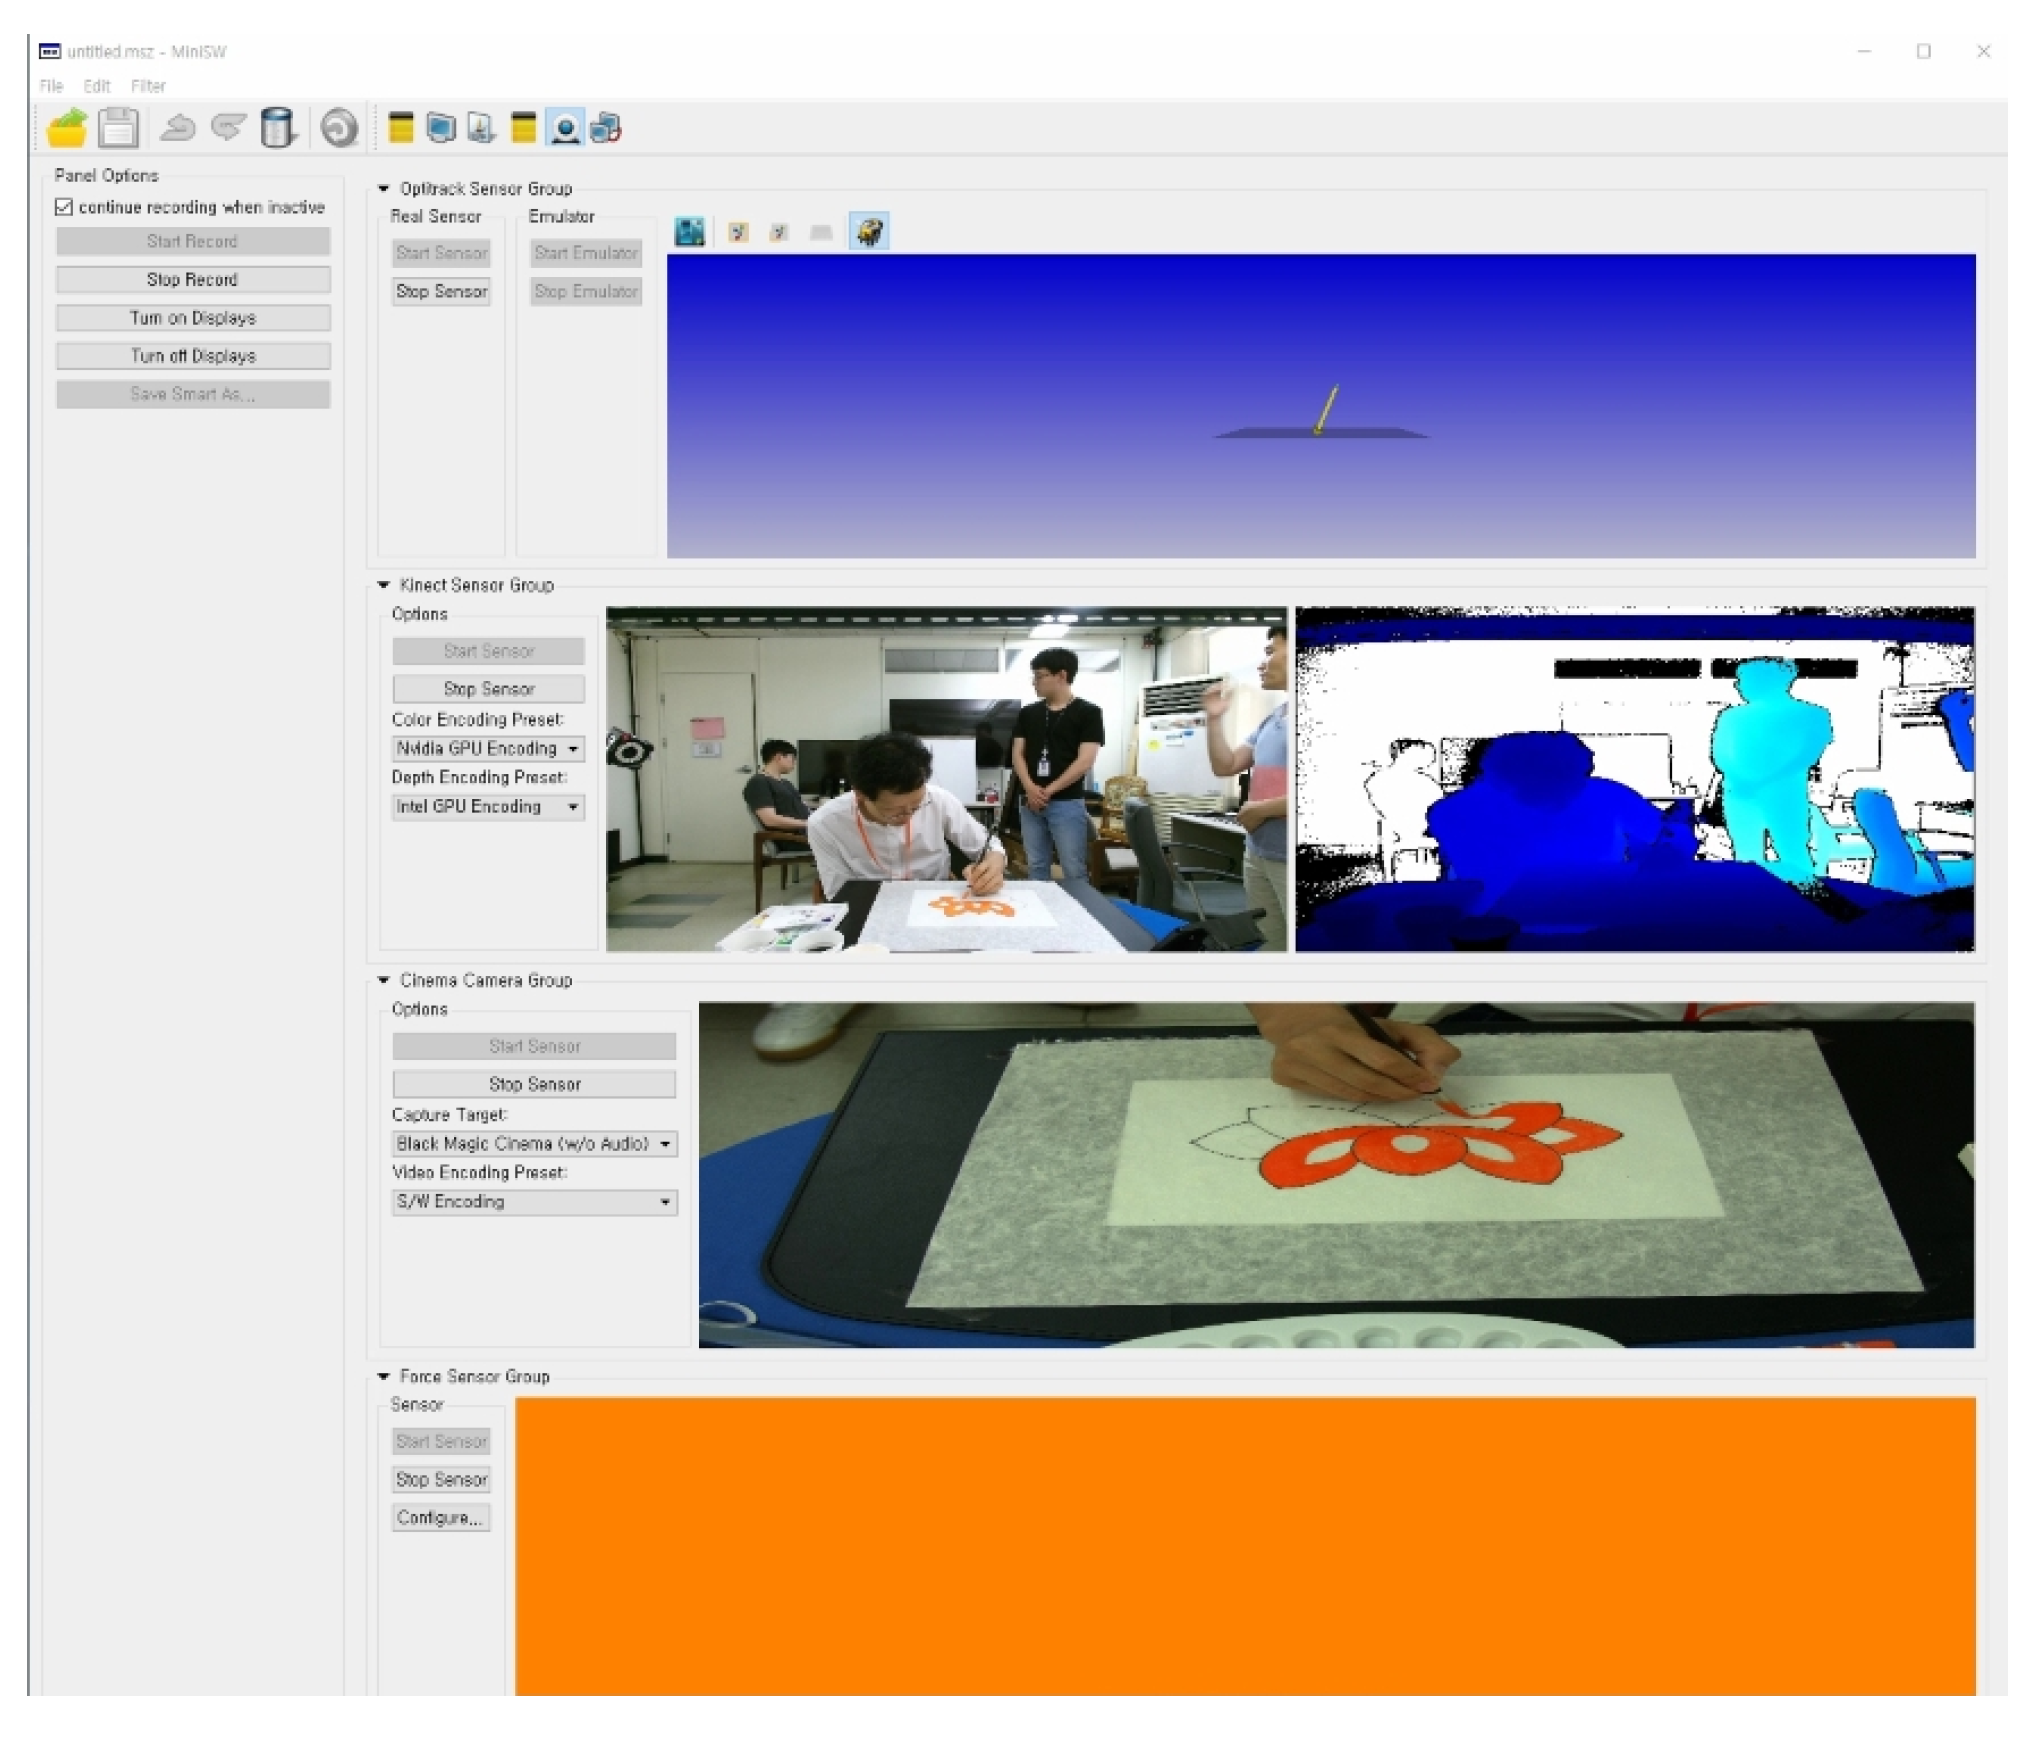Open the File menu
The image size is (2041, 1744).
coord(51,86)
